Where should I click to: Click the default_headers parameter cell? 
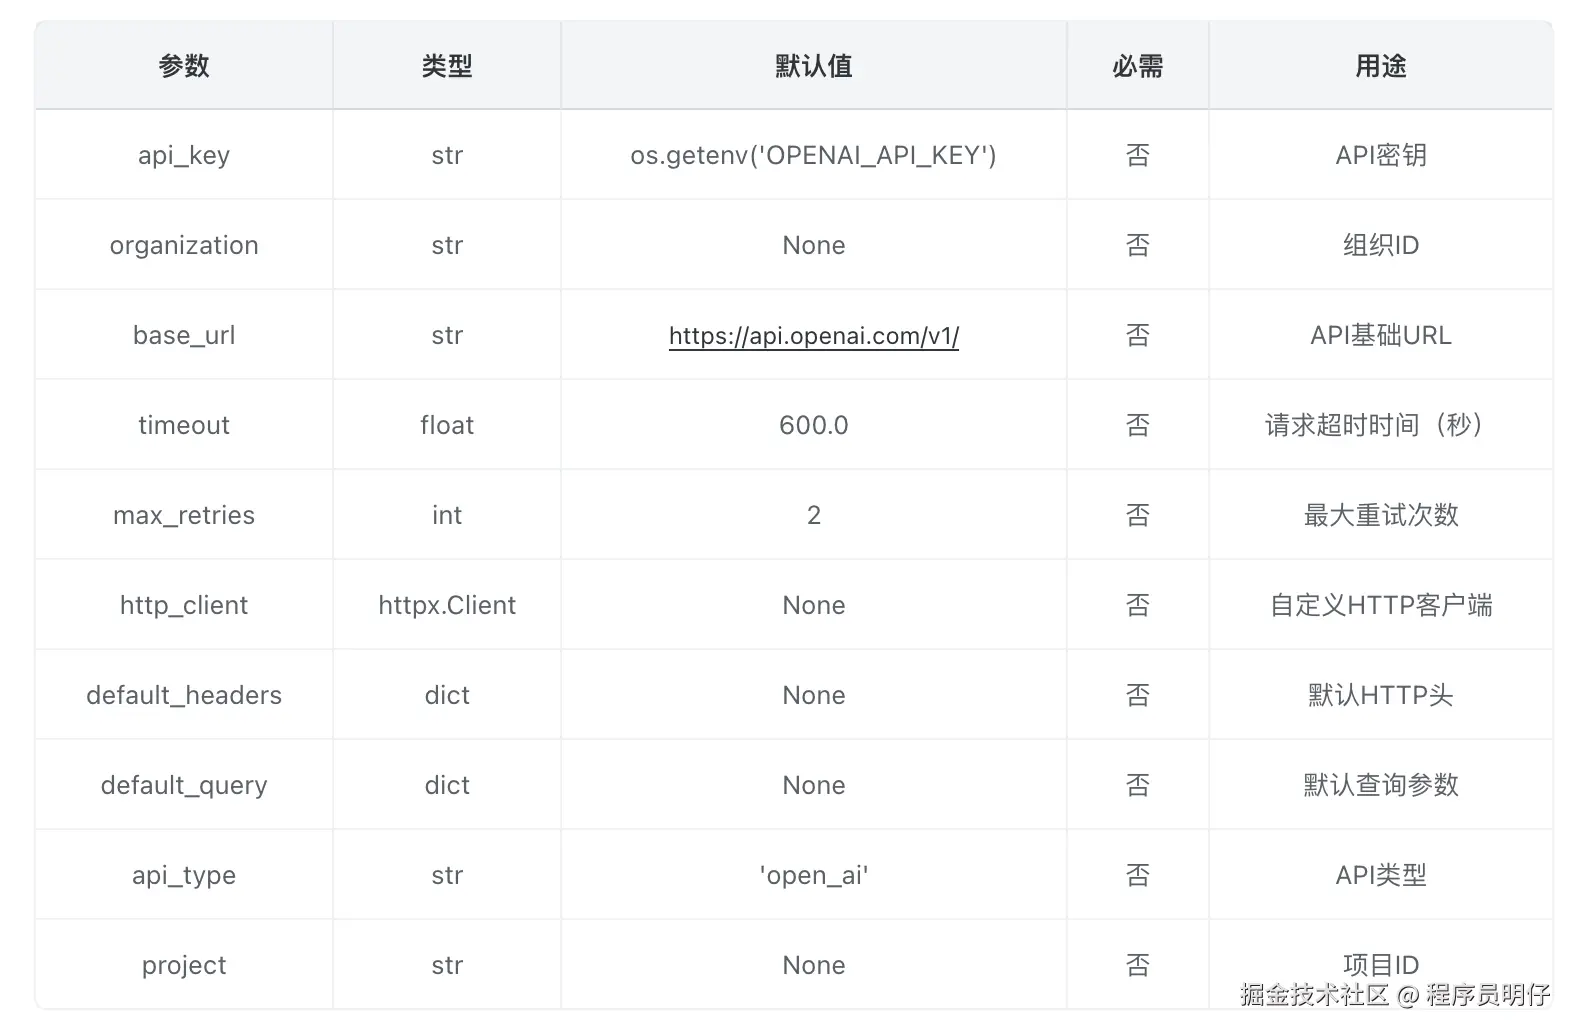coord(184,696)
